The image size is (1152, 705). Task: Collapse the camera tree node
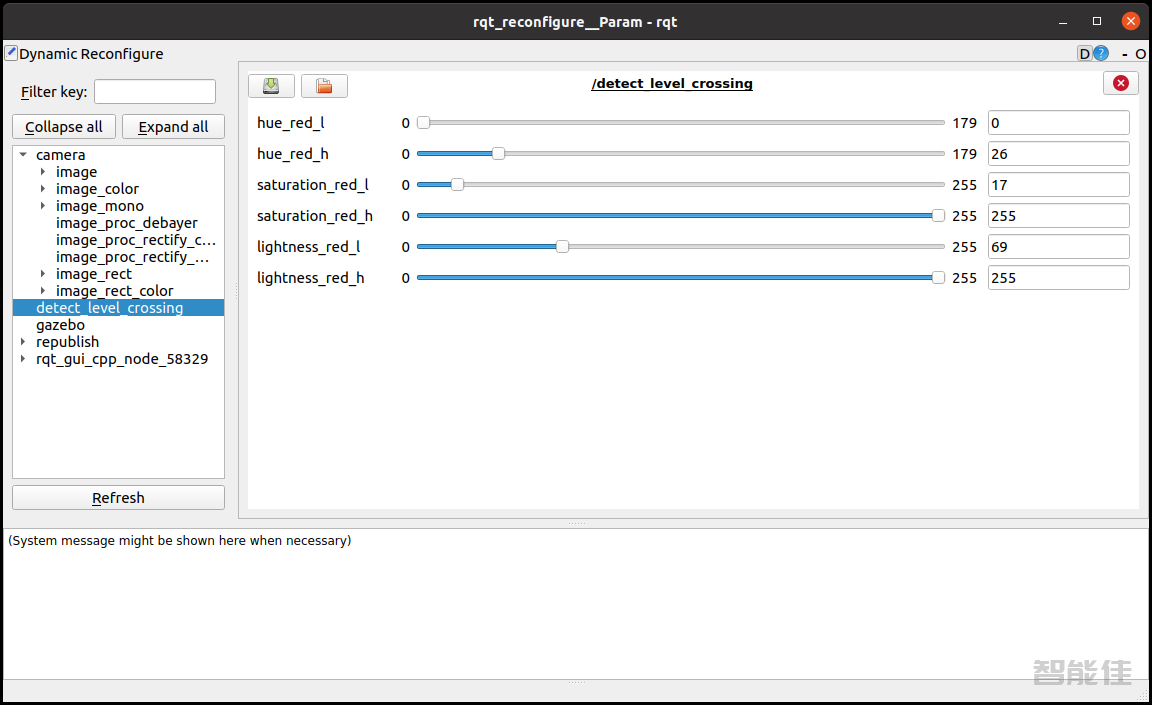pos(23,155)
